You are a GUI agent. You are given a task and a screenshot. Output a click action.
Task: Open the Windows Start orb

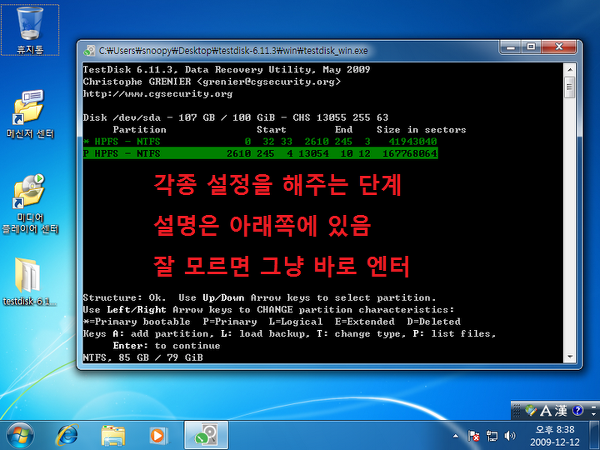pos(20,436)
